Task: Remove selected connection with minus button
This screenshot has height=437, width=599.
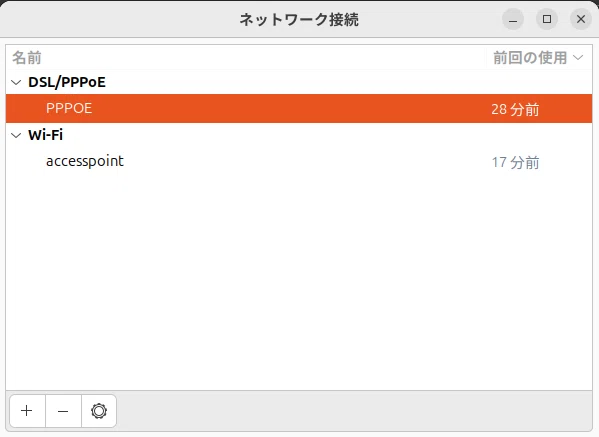Action: pyautogui.click(x=63, y=411)
